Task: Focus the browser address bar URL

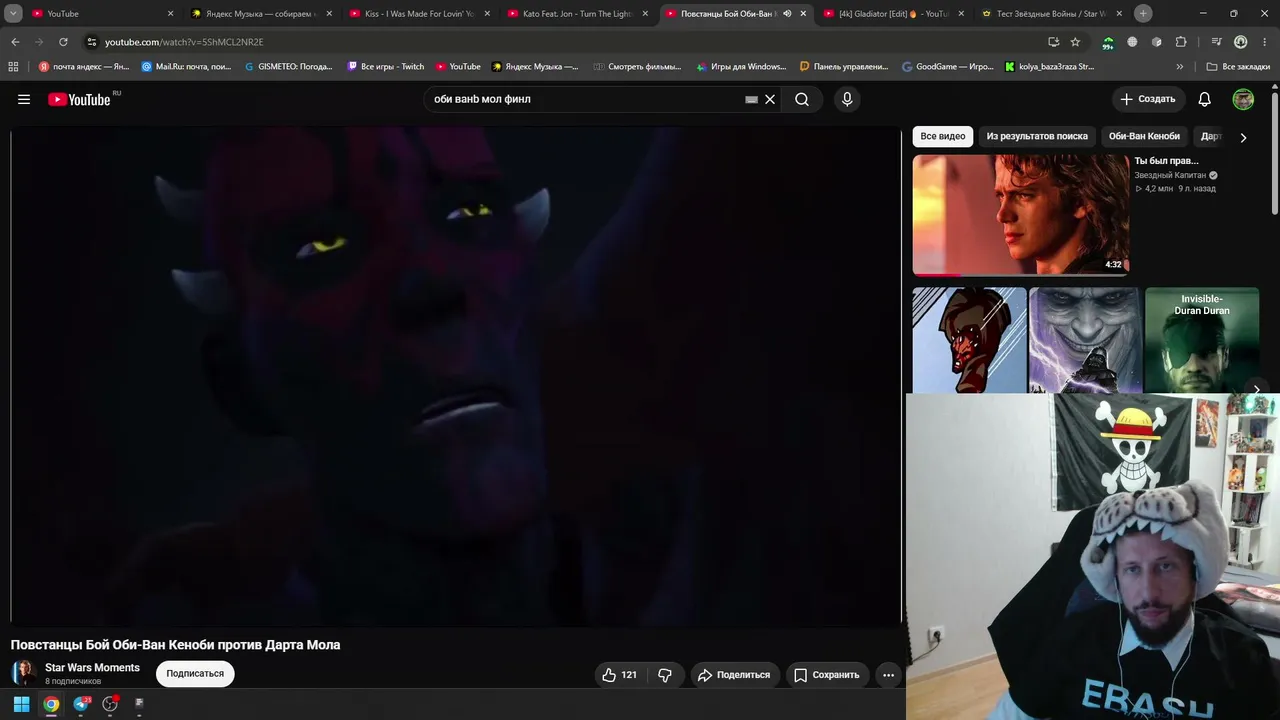Action: coord(184,42)
